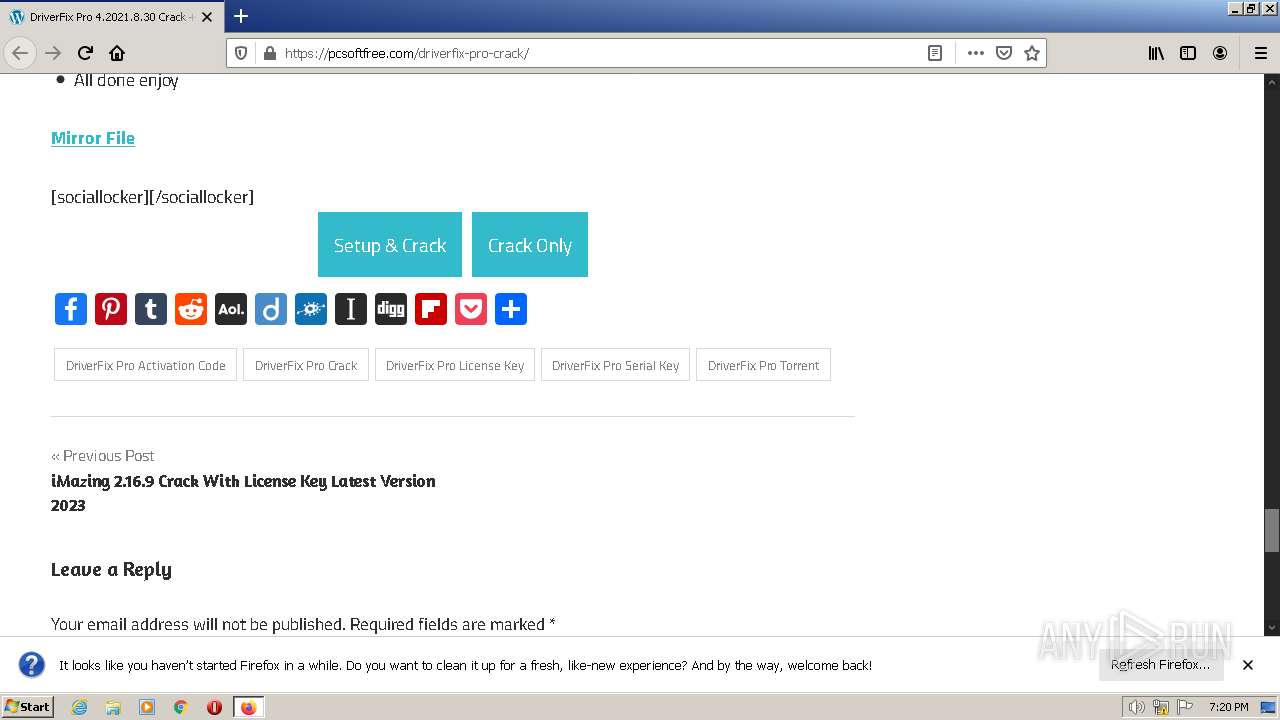Open page actions three-dot menu
Screen dimensions: 1280x720
tap(975, 53)
